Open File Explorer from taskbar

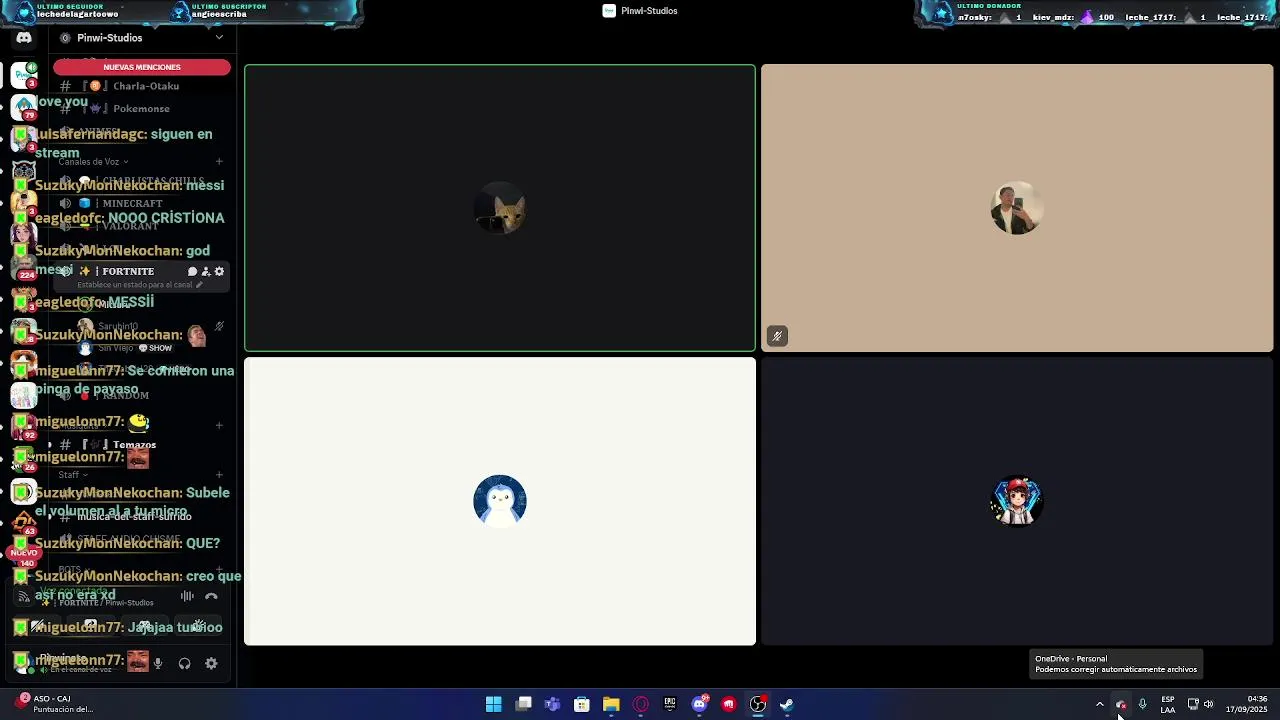611,705
